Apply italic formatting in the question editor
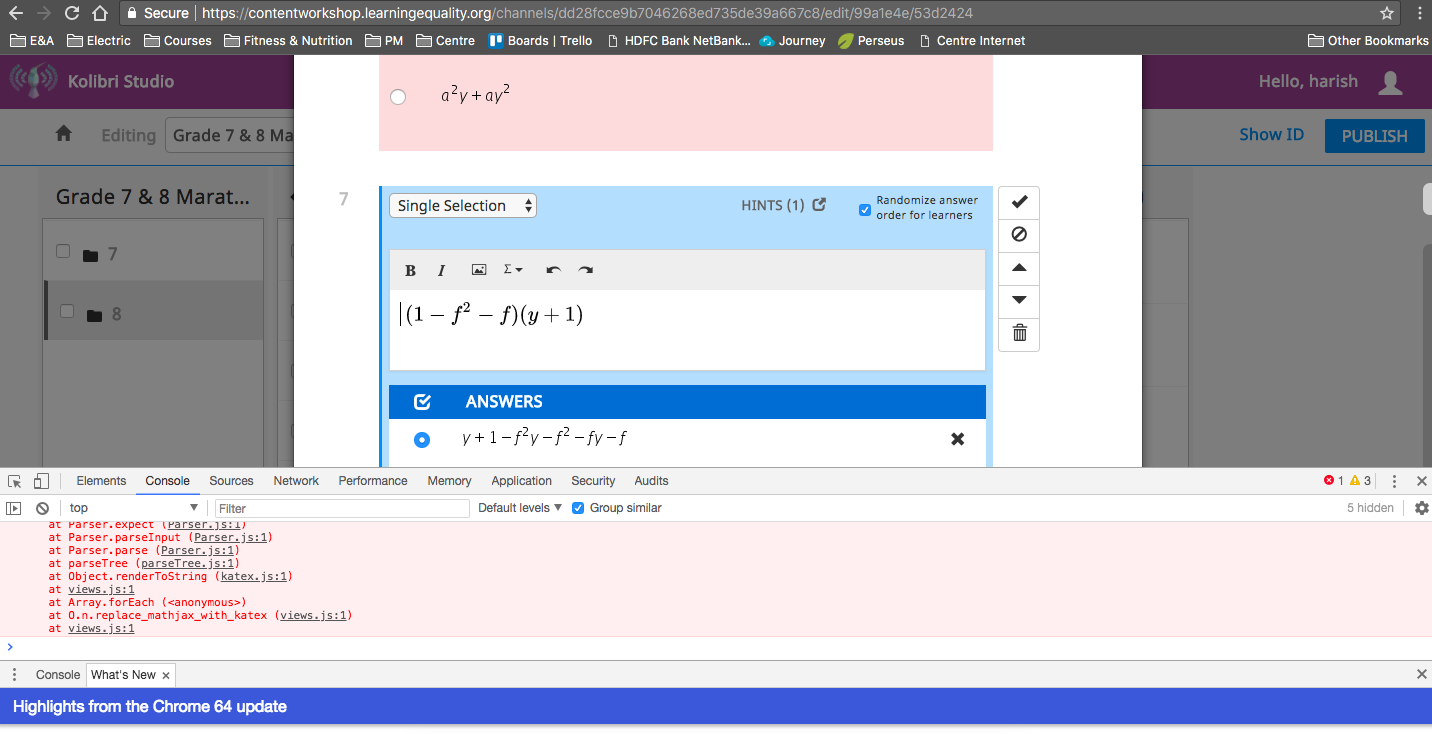The image size is (1432, 734). click(441, 270)
